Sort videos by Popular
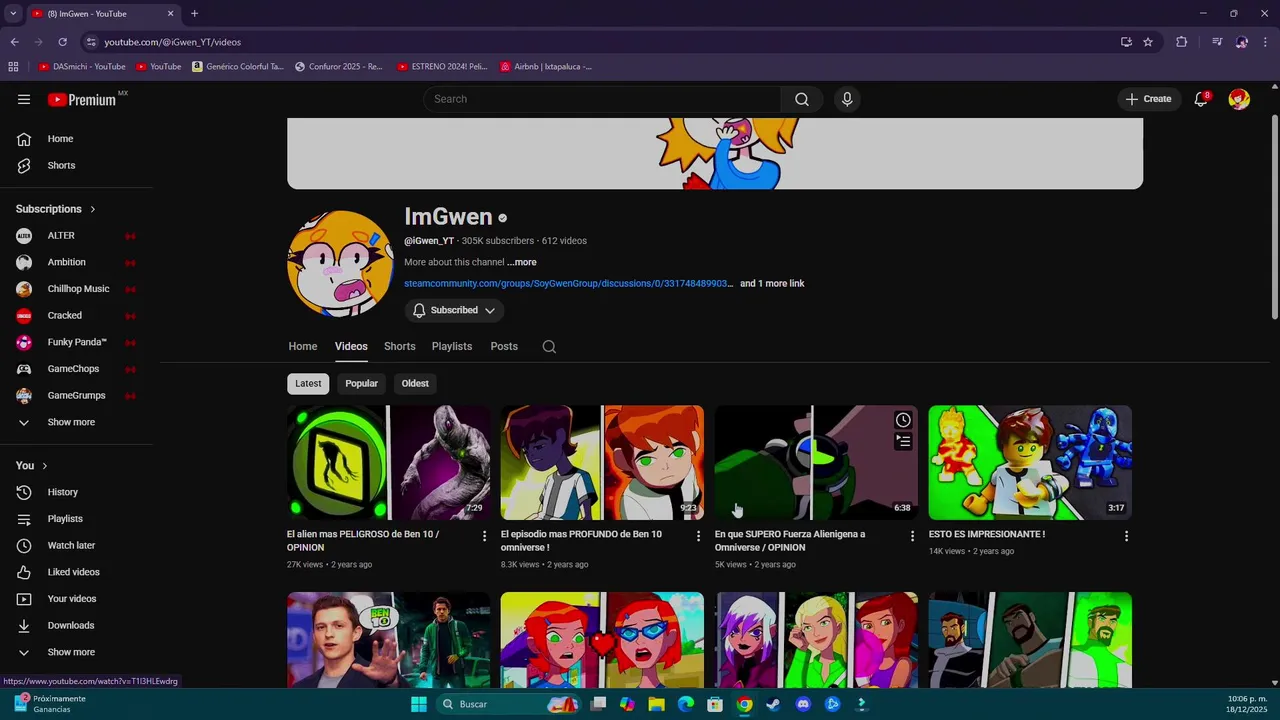Viewport: 1280px width, 720px height. (x=361, y=383)
